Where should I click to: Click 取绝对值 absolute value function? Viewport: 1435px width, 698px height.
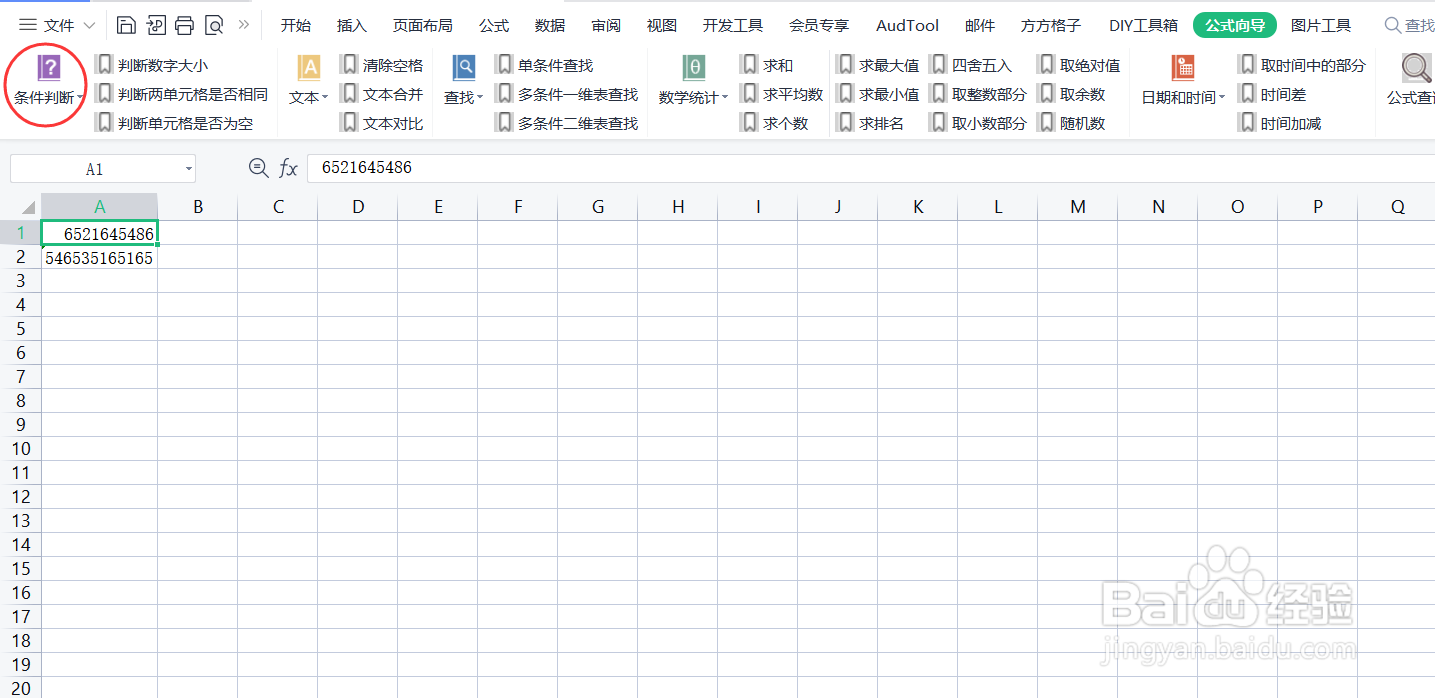[1079, 65]
